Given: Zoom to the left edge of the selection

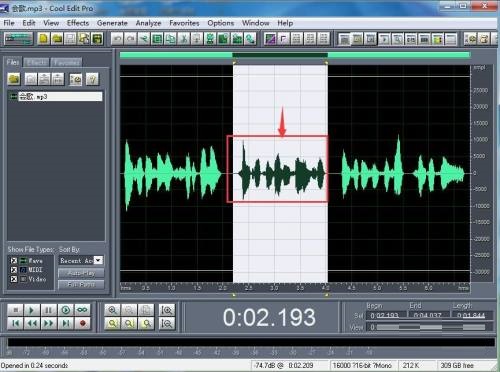Looking at the screenshot, I should (129, 323).
